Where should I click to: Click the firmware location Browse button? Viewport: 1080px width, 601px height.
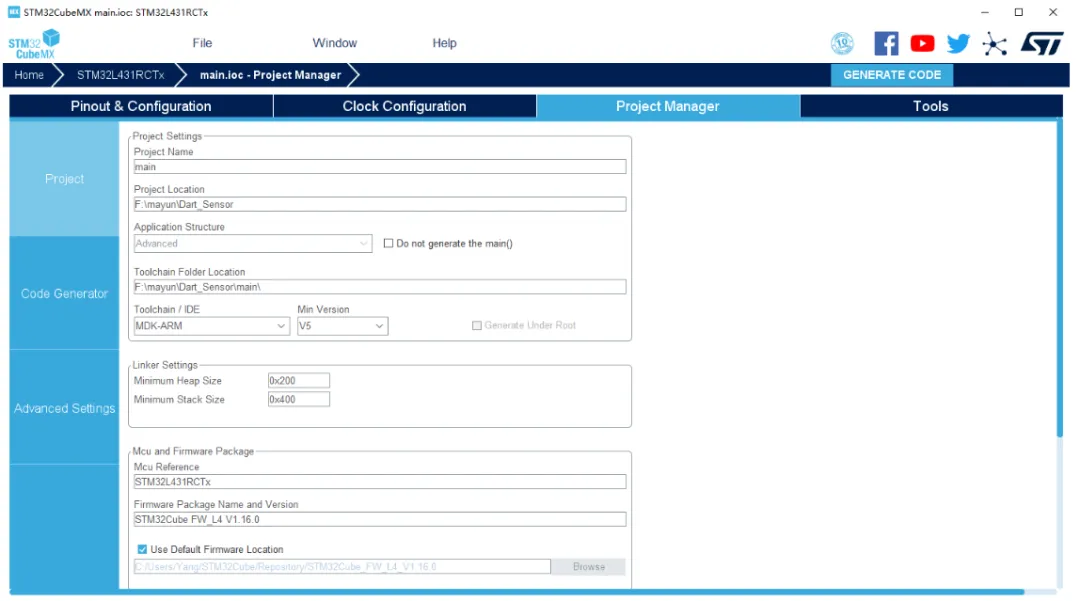point(589,567)
